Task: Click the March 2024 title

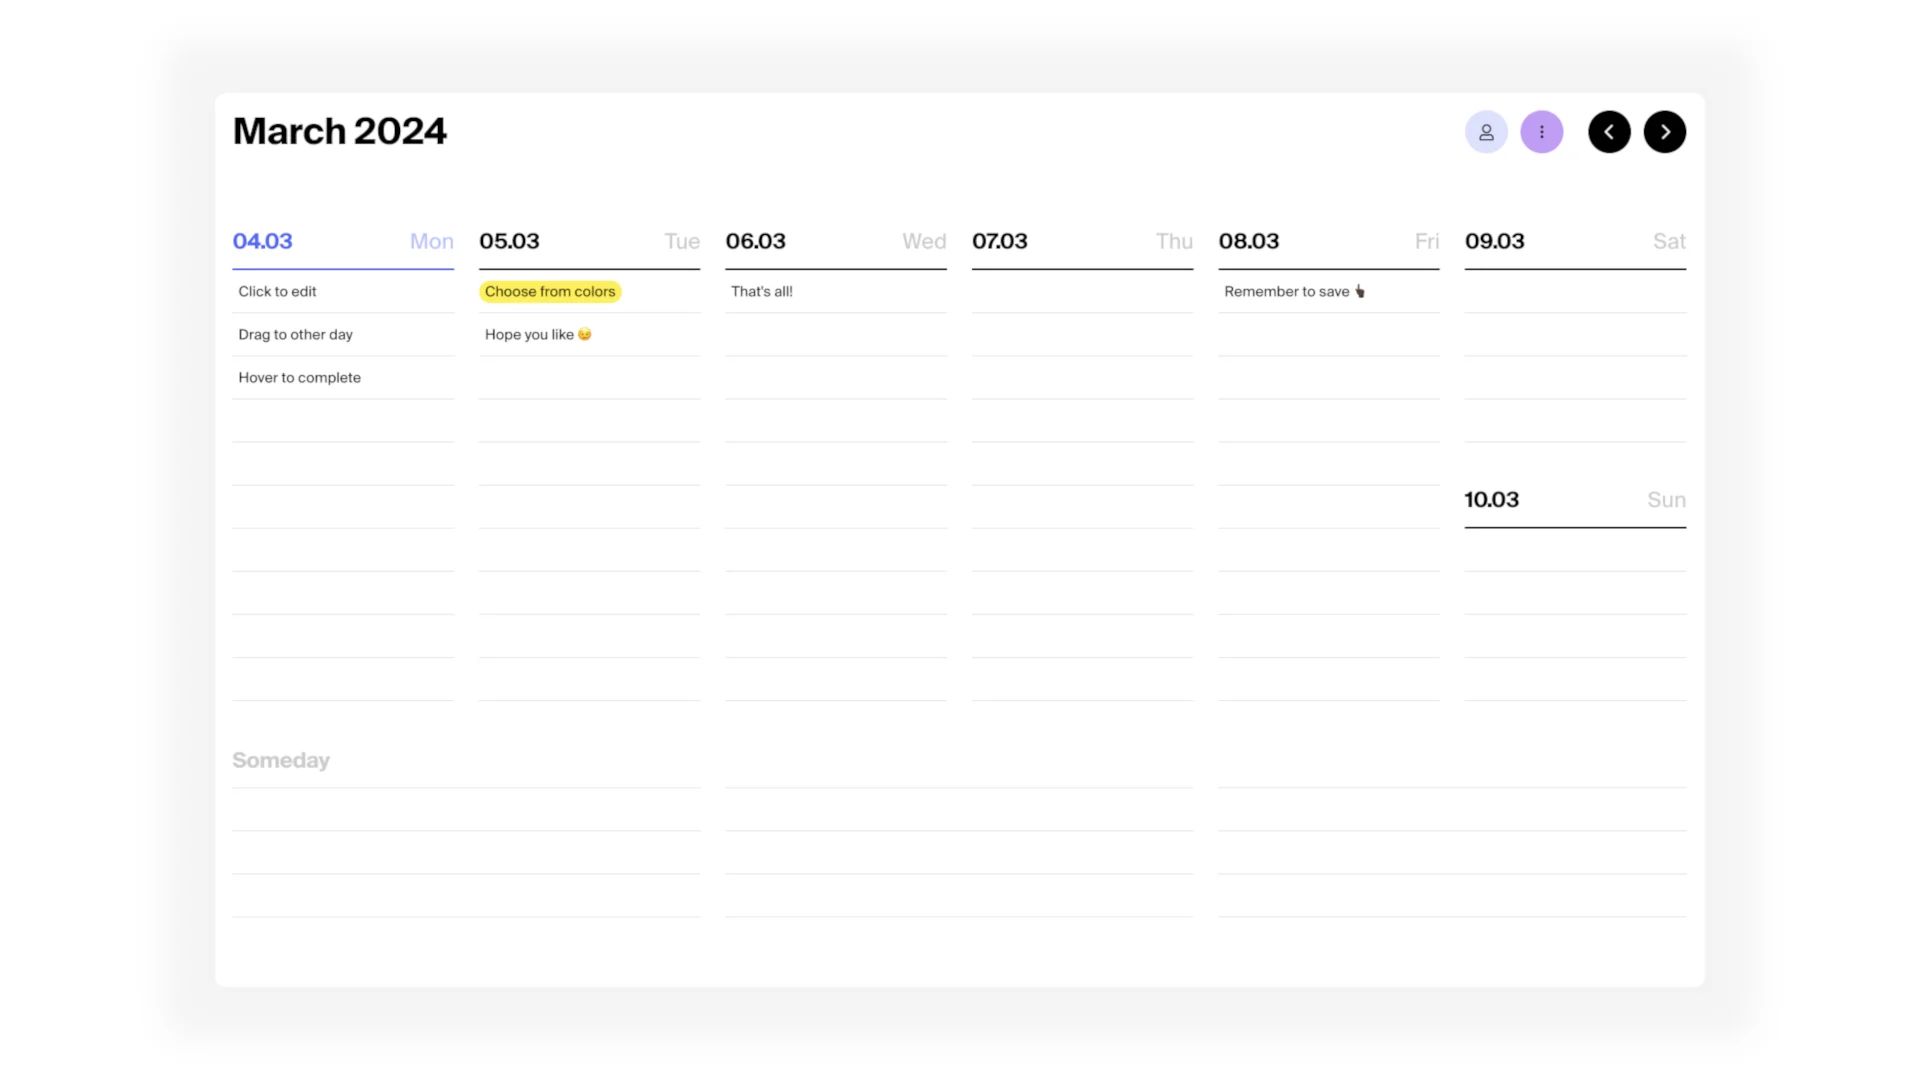Action: click(x=340, y=132)
